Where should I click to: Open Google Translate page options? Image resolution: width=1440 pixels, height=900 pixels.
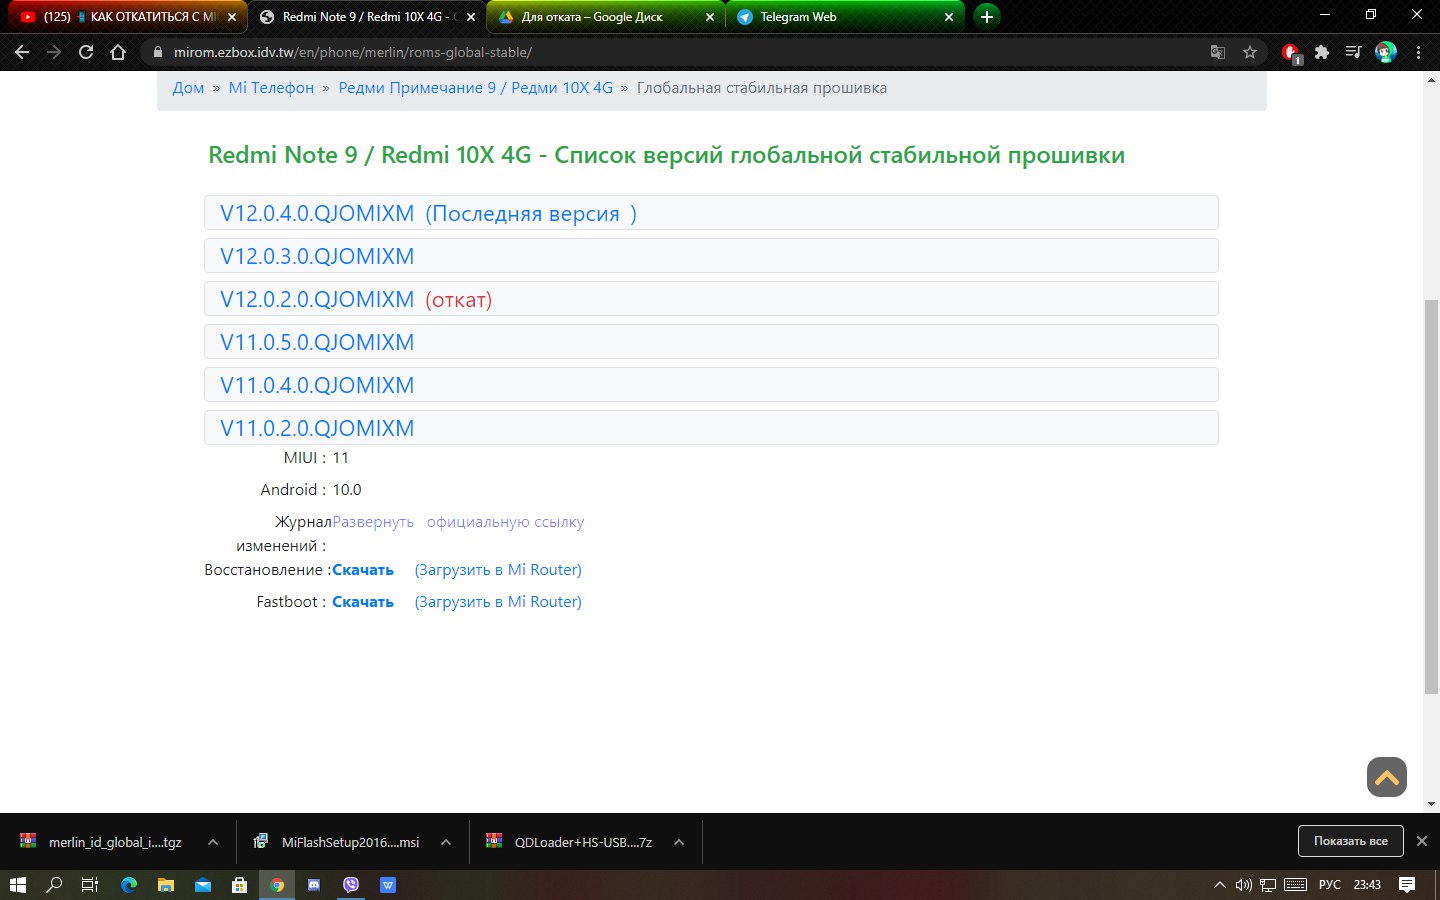(x=1218, y=52)
